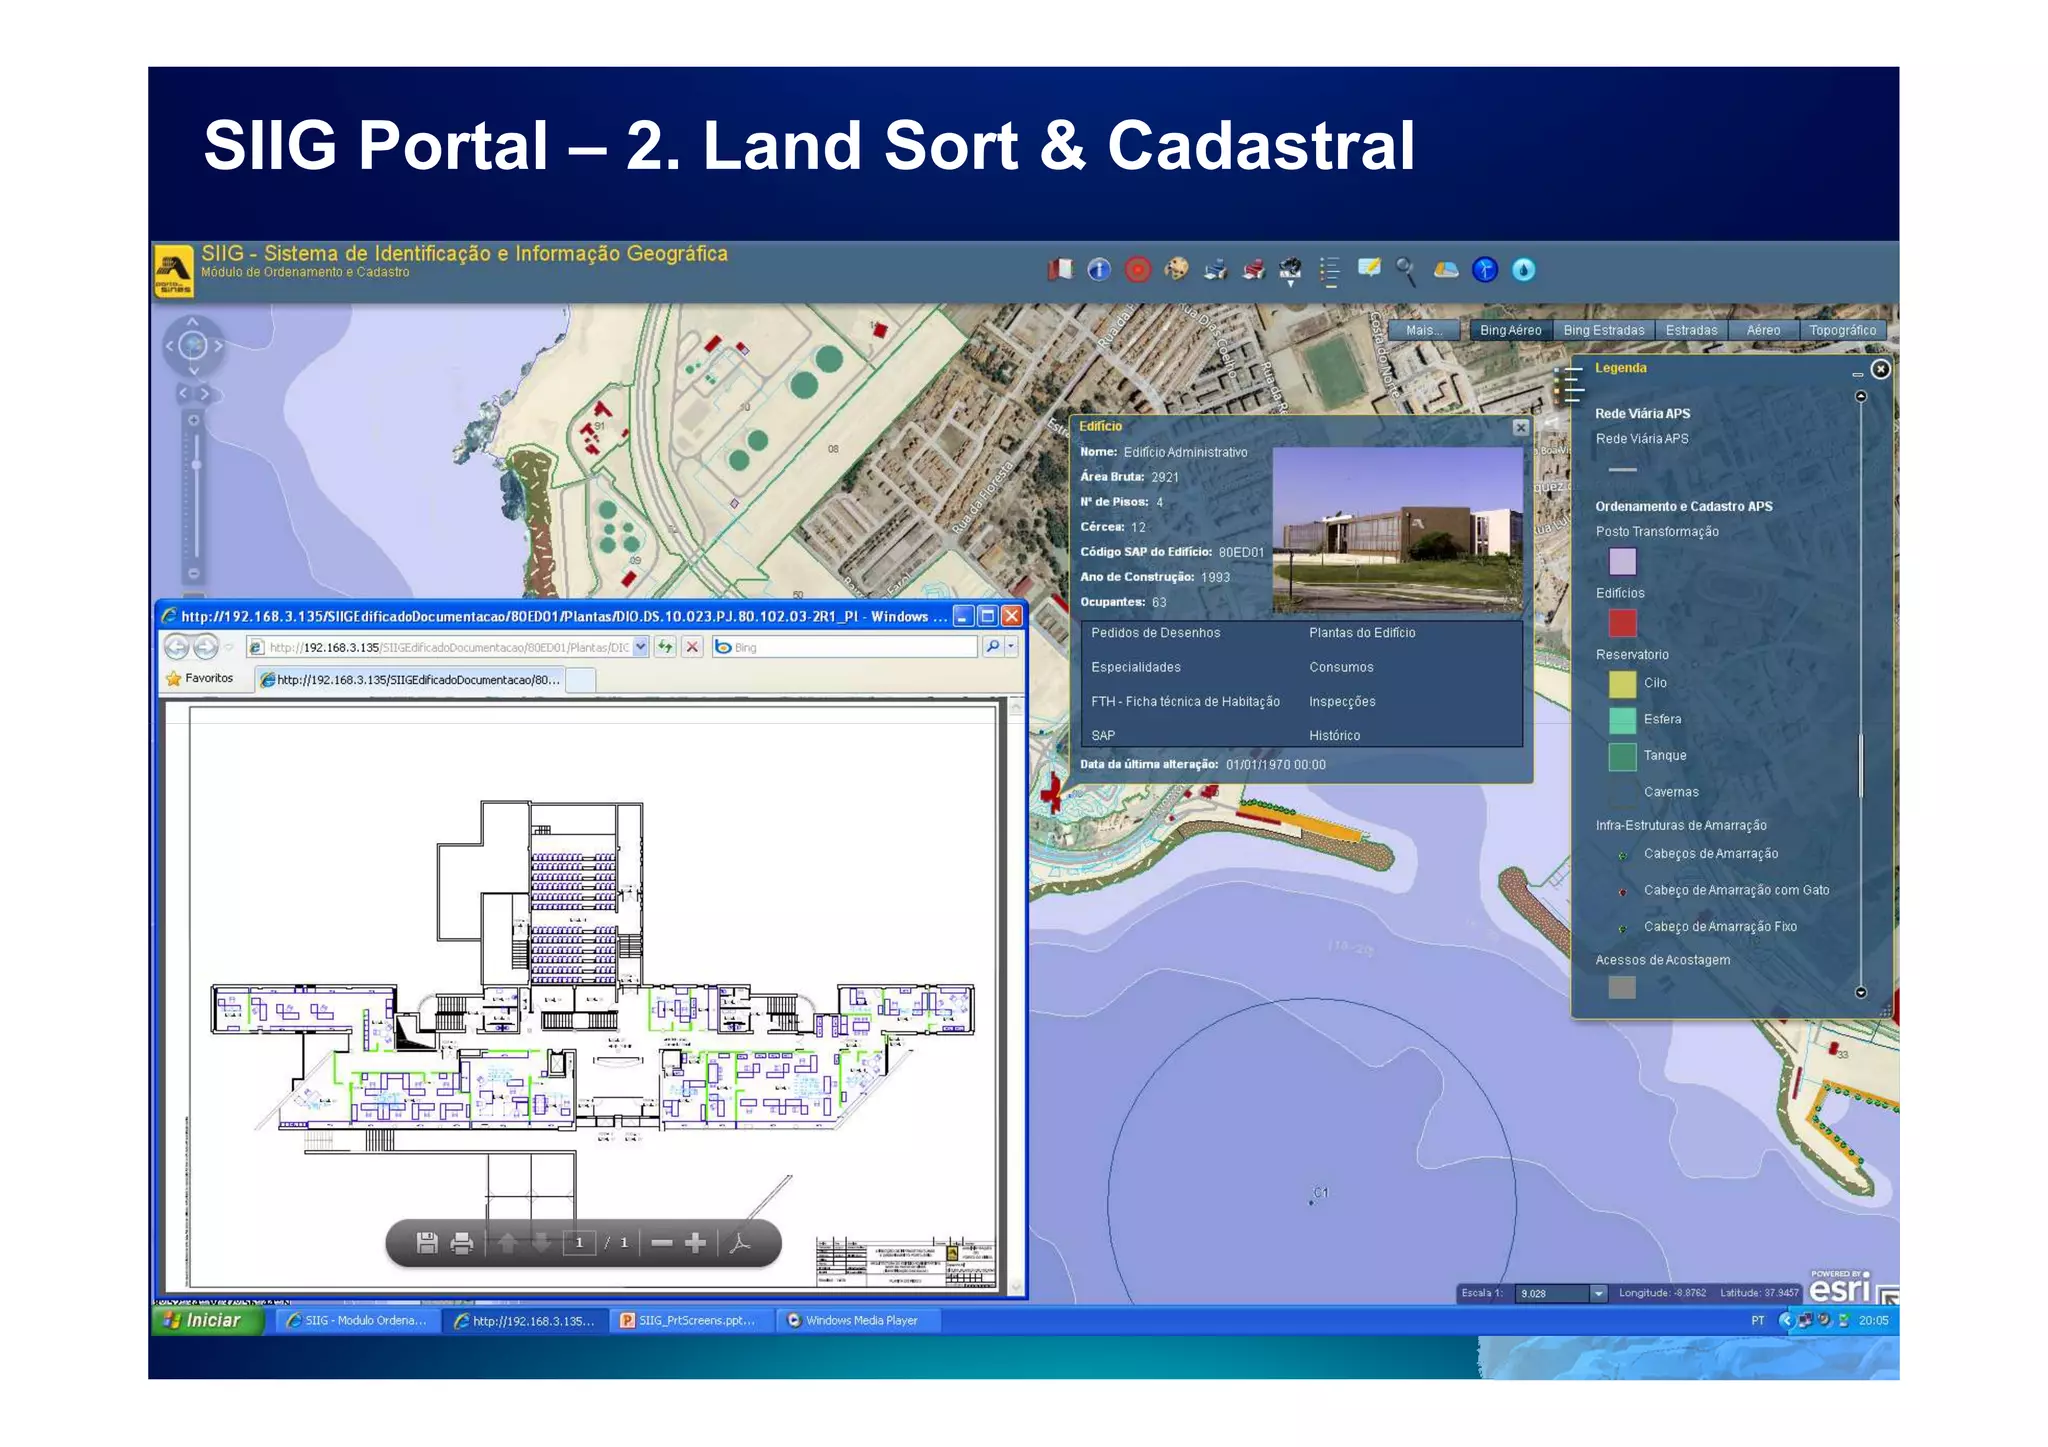Click the red Edifícios legend swatch
The width and height of the screenshot is (2048, 1447).
1622,623
